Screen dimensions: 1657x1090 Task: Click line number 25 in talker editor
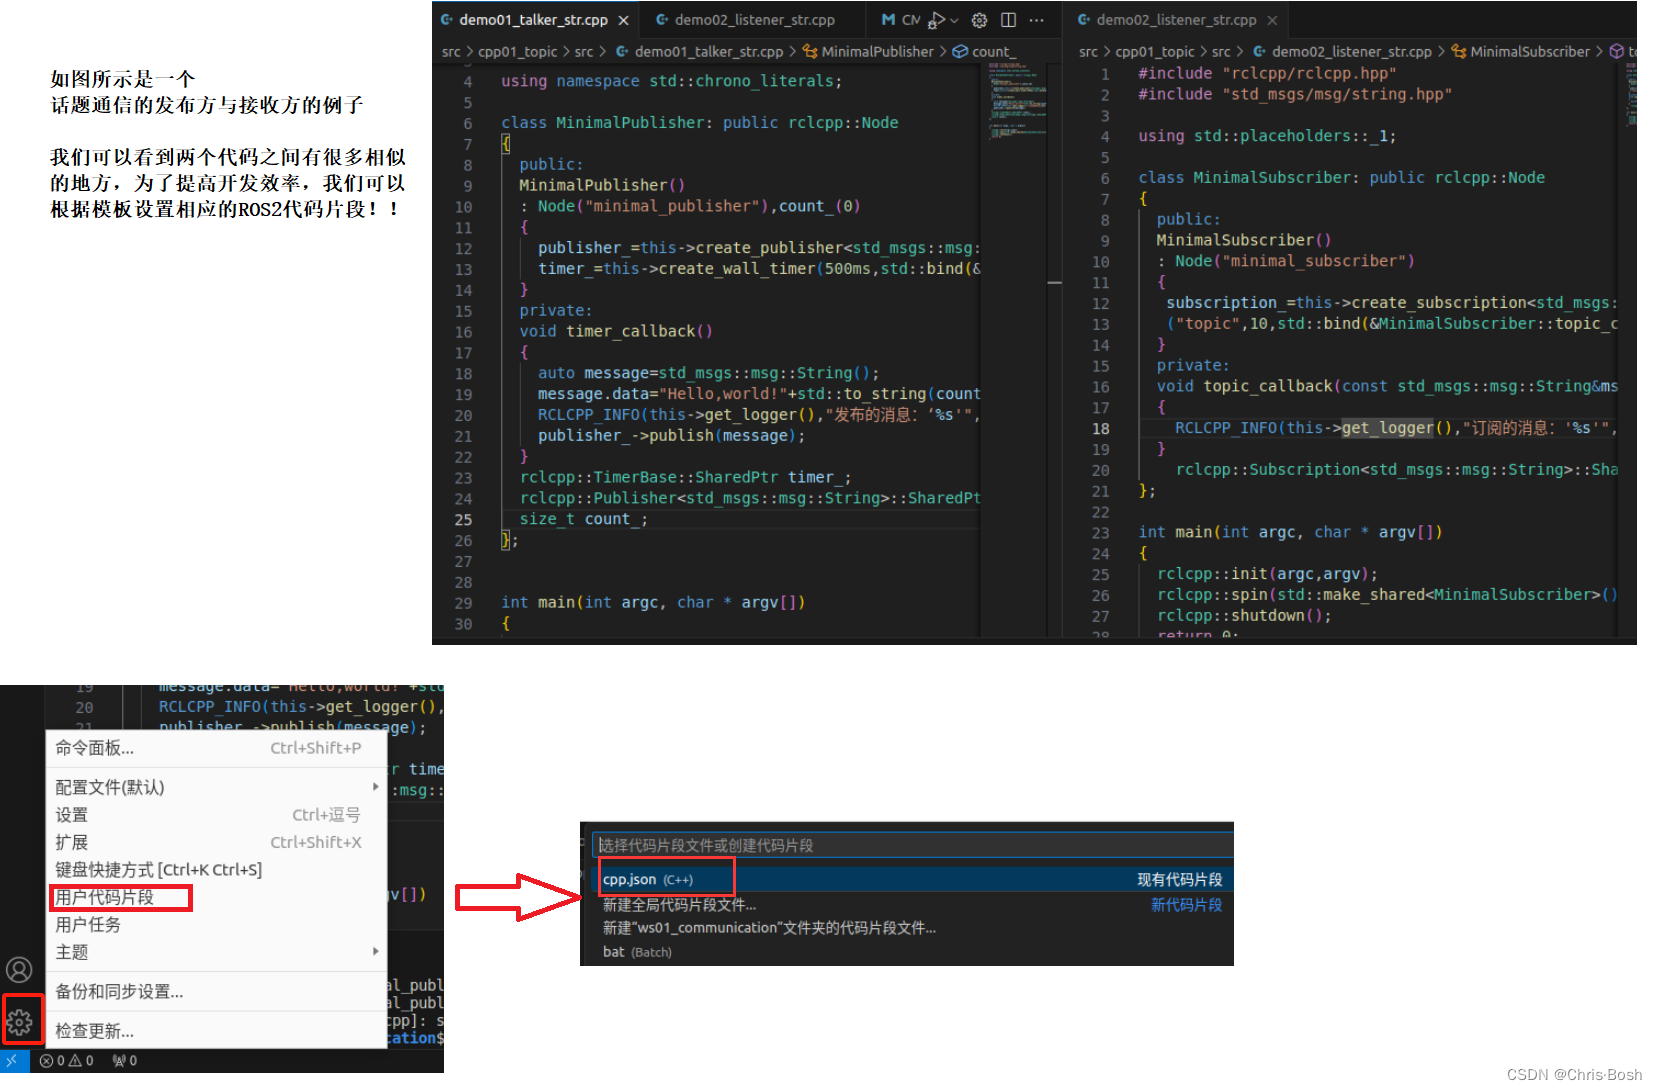464,520
